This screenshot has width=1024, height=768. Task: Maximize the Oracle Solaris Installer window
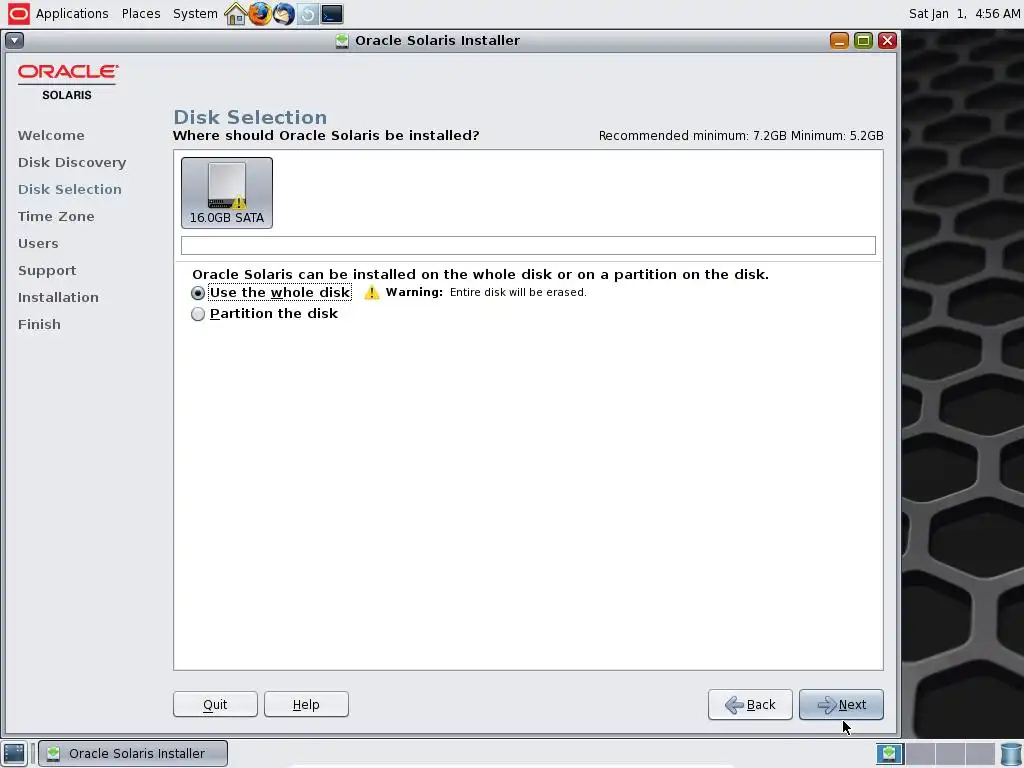pyautogui.click(x=863, y=40)
